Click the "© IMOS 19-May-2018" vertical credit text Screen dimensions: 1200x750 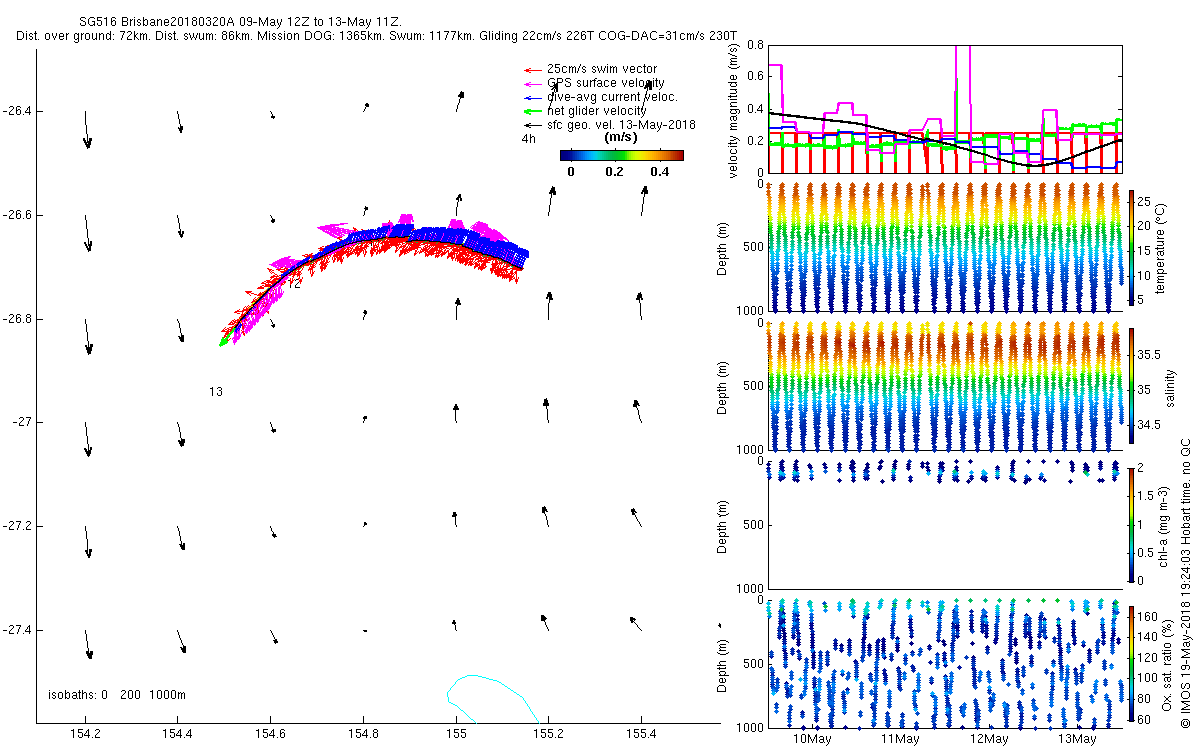[1185, 665]
